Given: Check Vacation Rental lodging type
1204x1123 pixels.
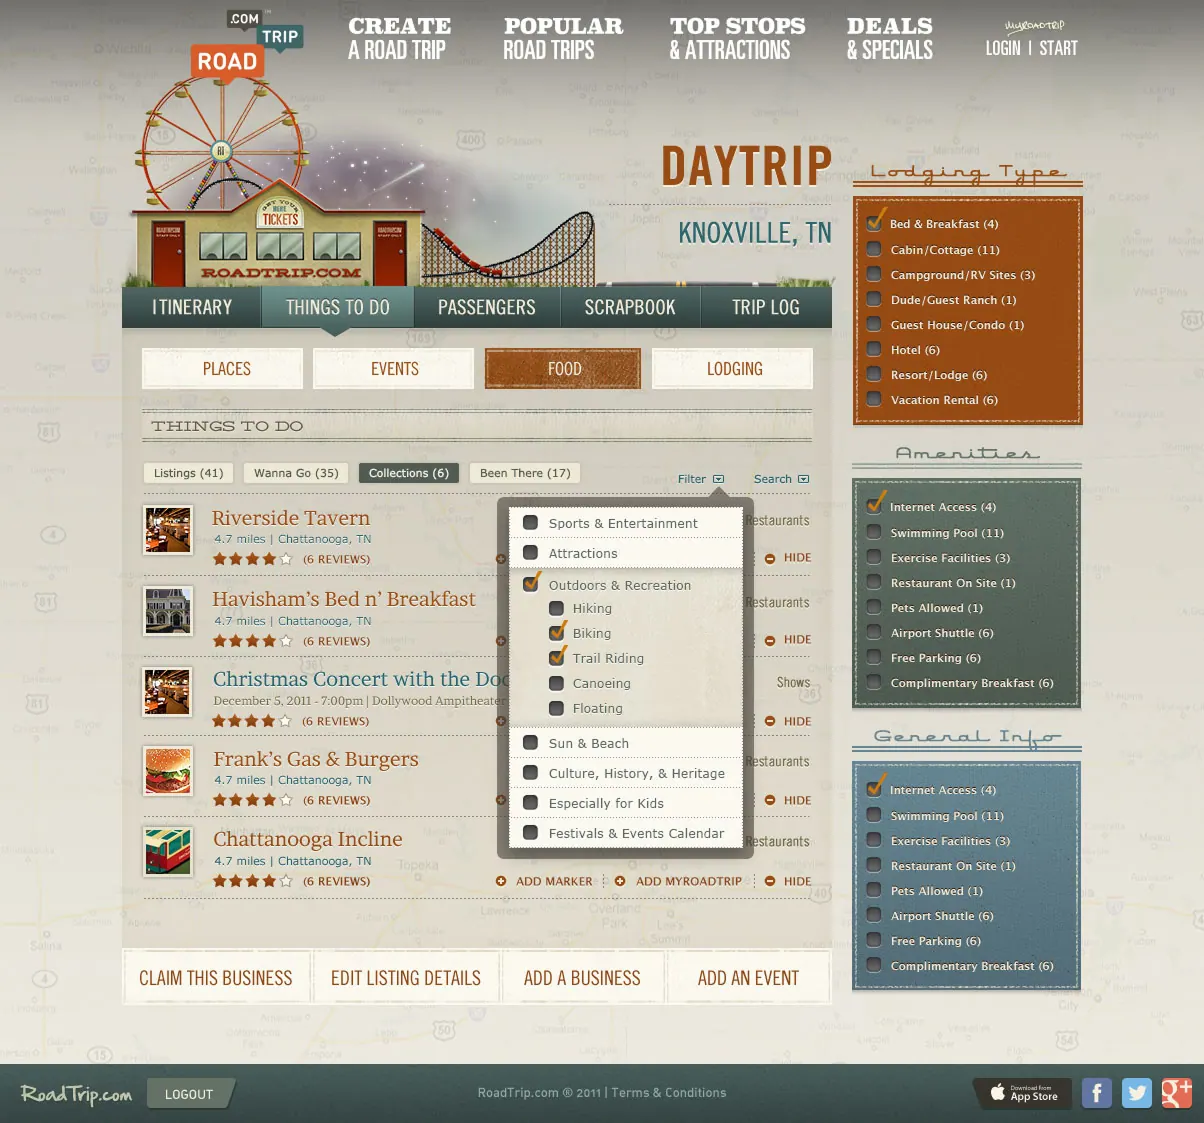Looking at the screenshot, I should (874, 399).
